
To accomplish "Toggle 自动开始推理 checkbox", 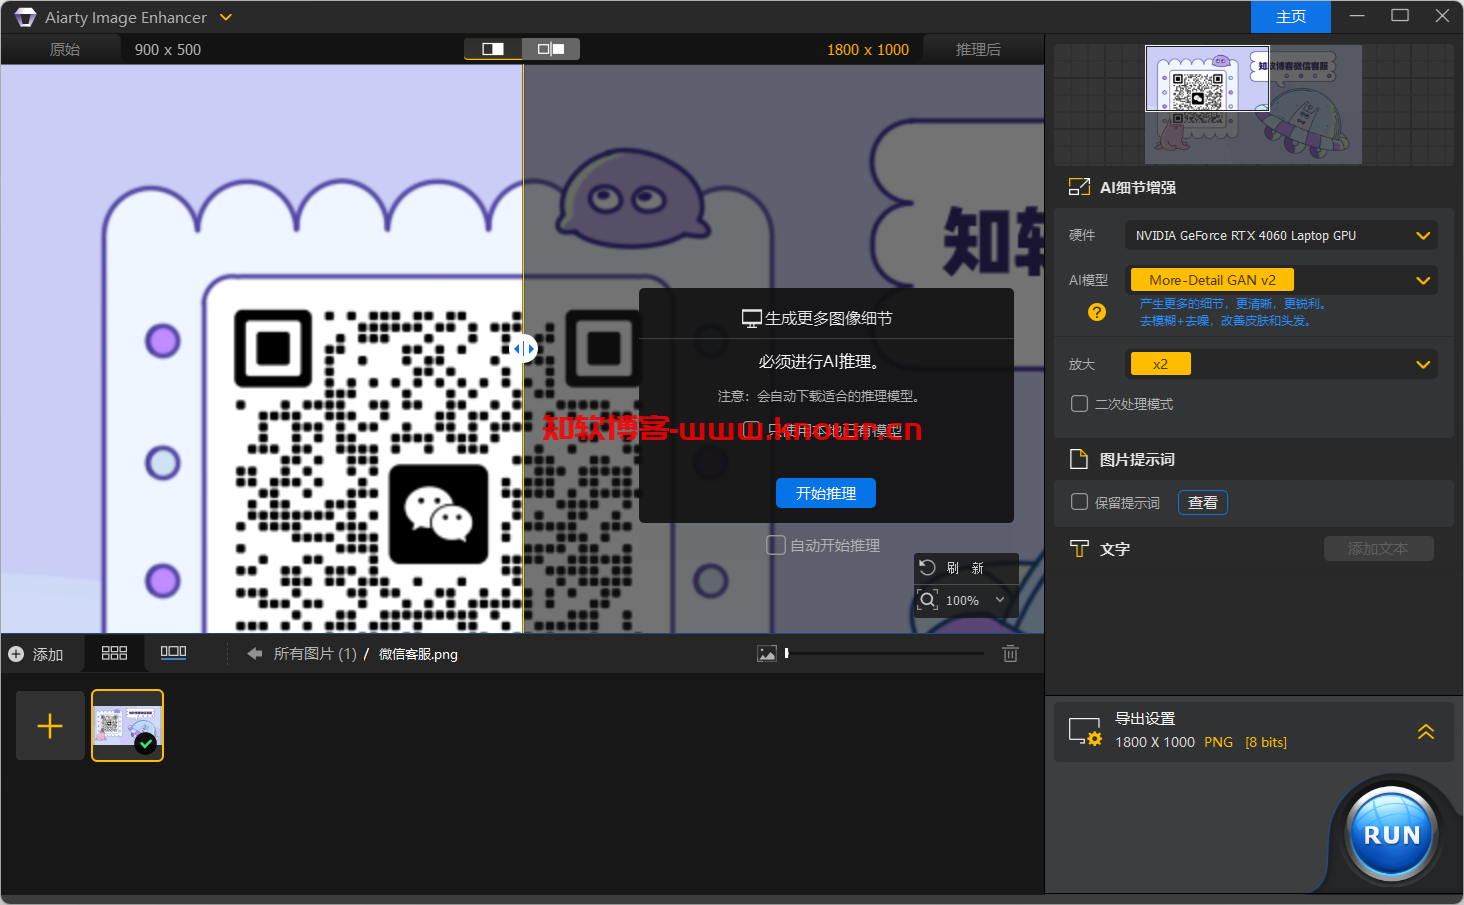I will [776, 545].
